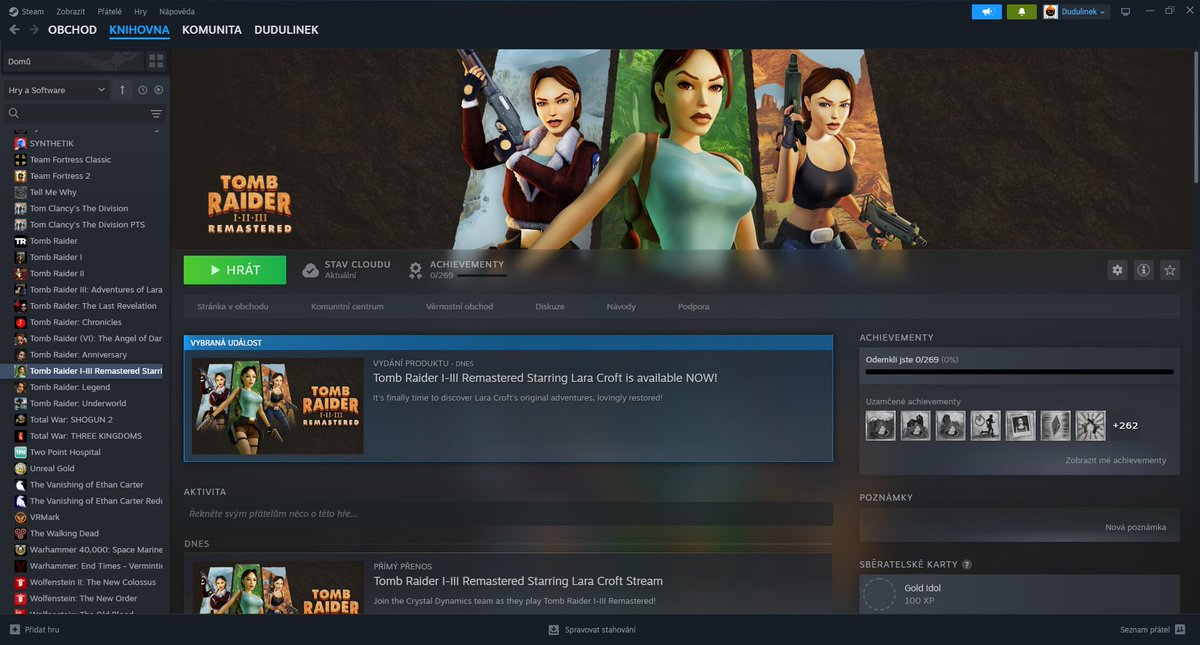Click the Team Fortress 2 game icon

click(20, 176)
